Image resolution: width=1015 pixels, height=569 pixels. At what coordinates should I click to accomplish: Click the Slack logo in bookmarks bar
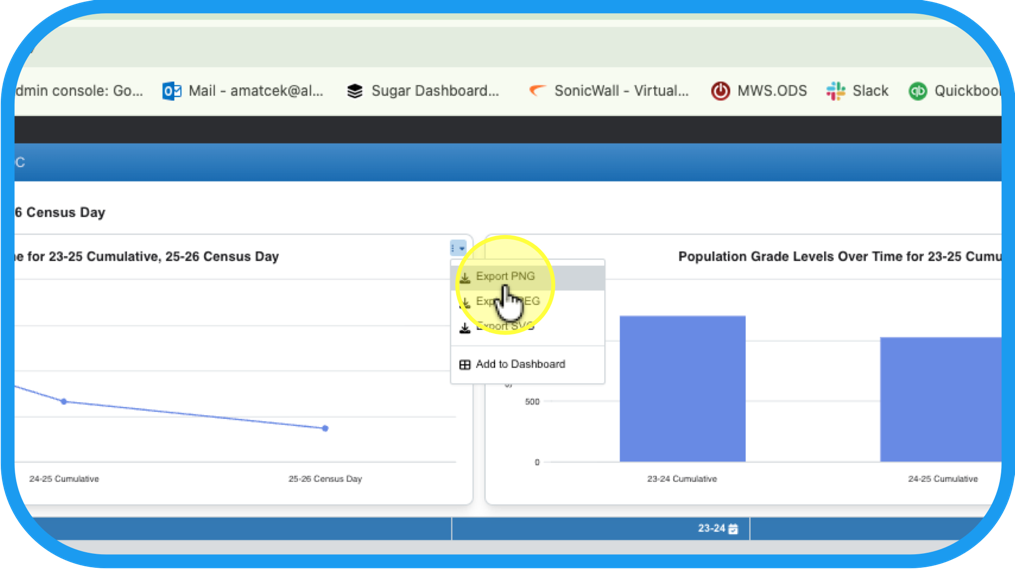click(x=836, y=91)
